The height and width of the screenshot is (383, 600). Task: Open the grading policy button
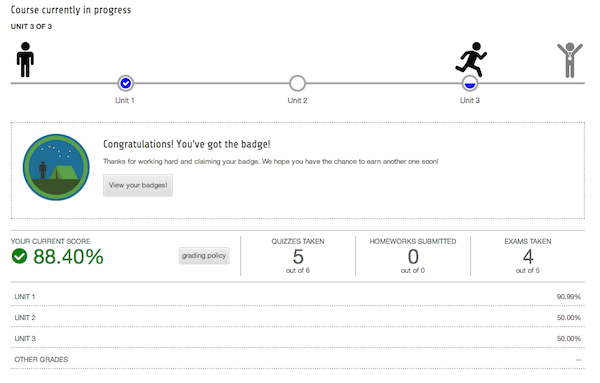(204, 256)
